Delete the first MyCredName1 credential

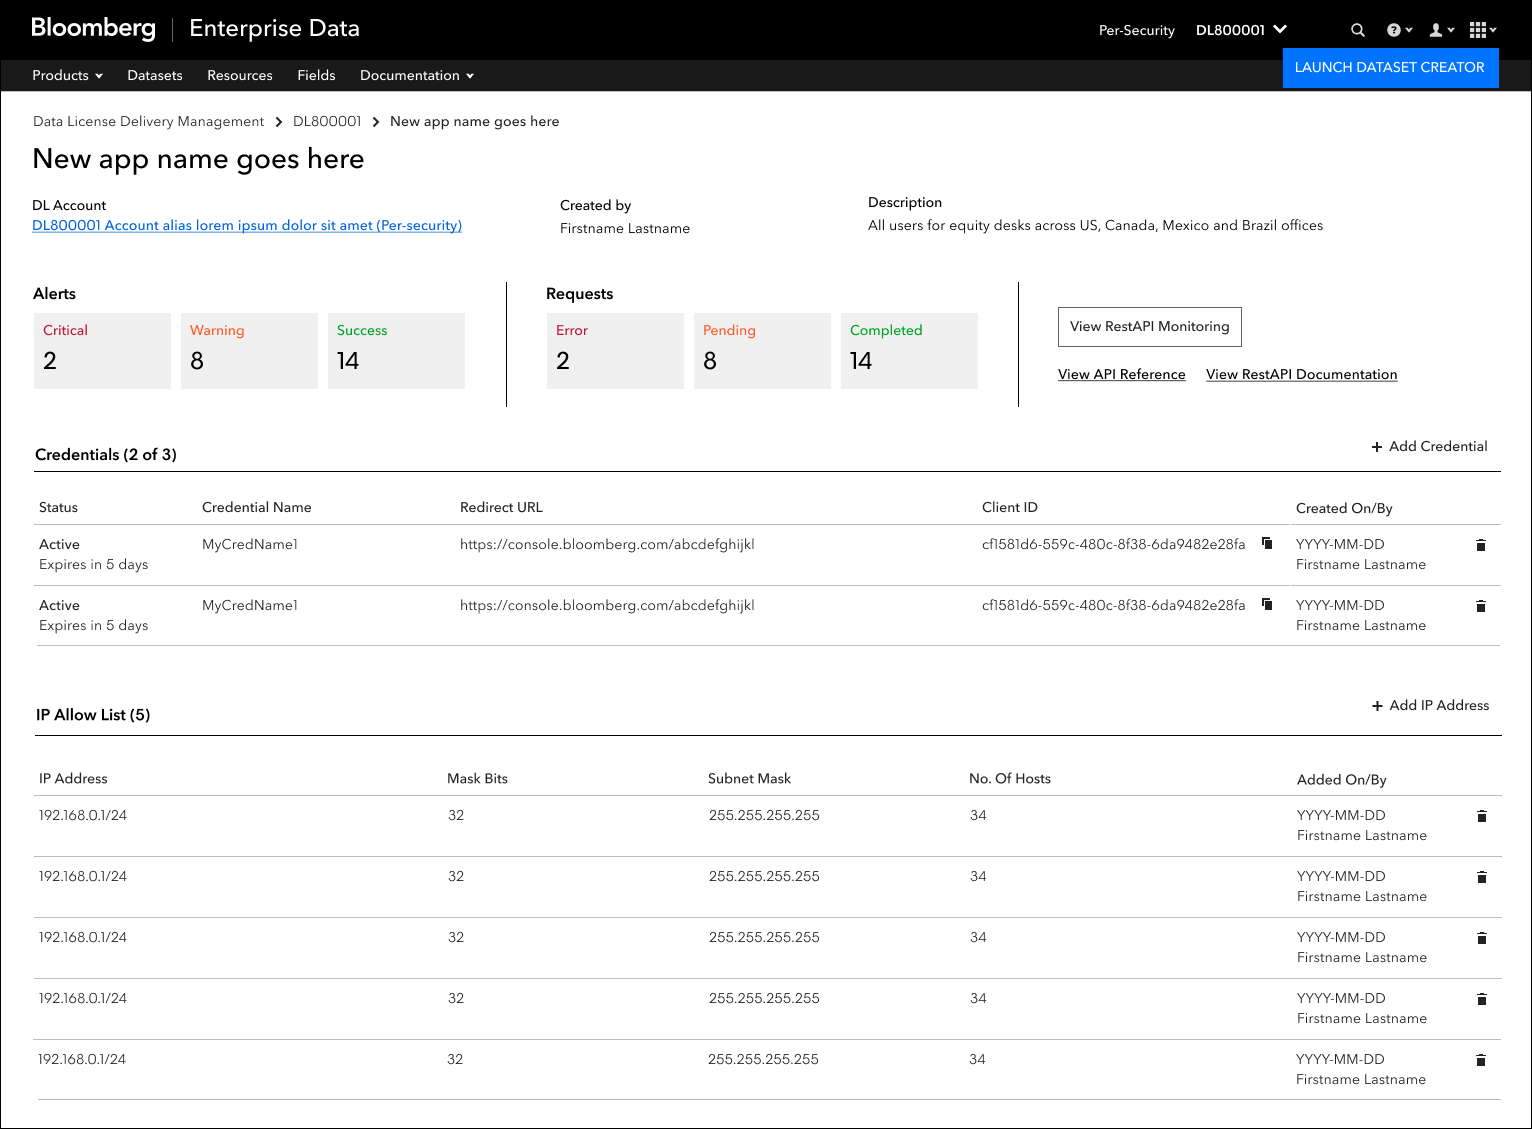point(1481,545)
